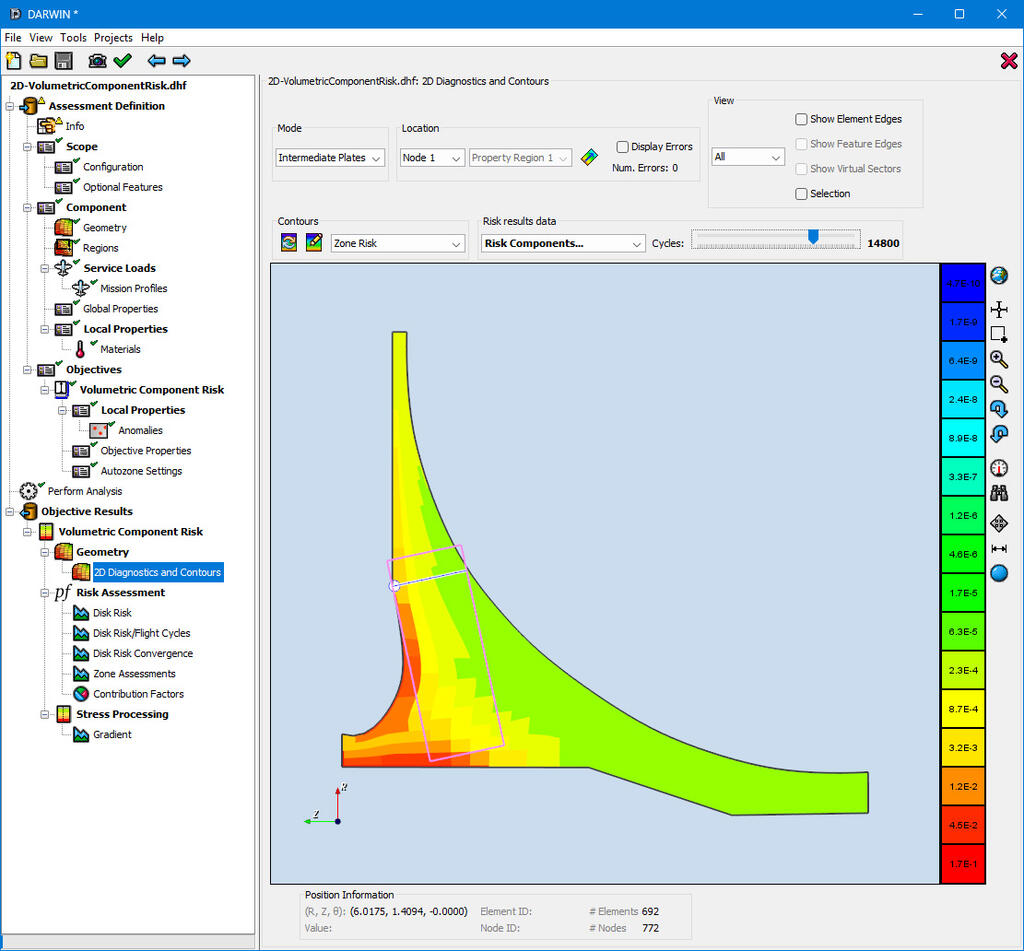Expand the Risk Components dropdown
This screenshot has height=951, width=1024.
click(563, 243)
